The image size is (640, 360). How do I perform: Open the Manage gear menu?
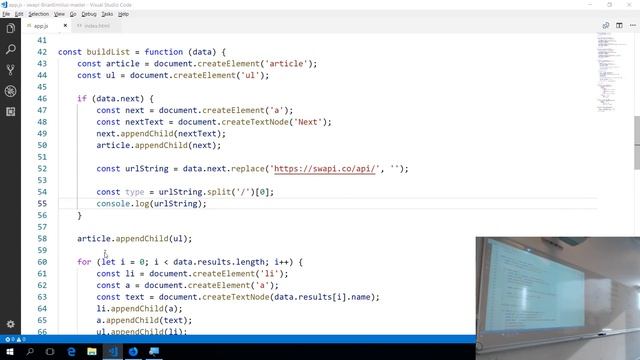click(x=11, y=324)
